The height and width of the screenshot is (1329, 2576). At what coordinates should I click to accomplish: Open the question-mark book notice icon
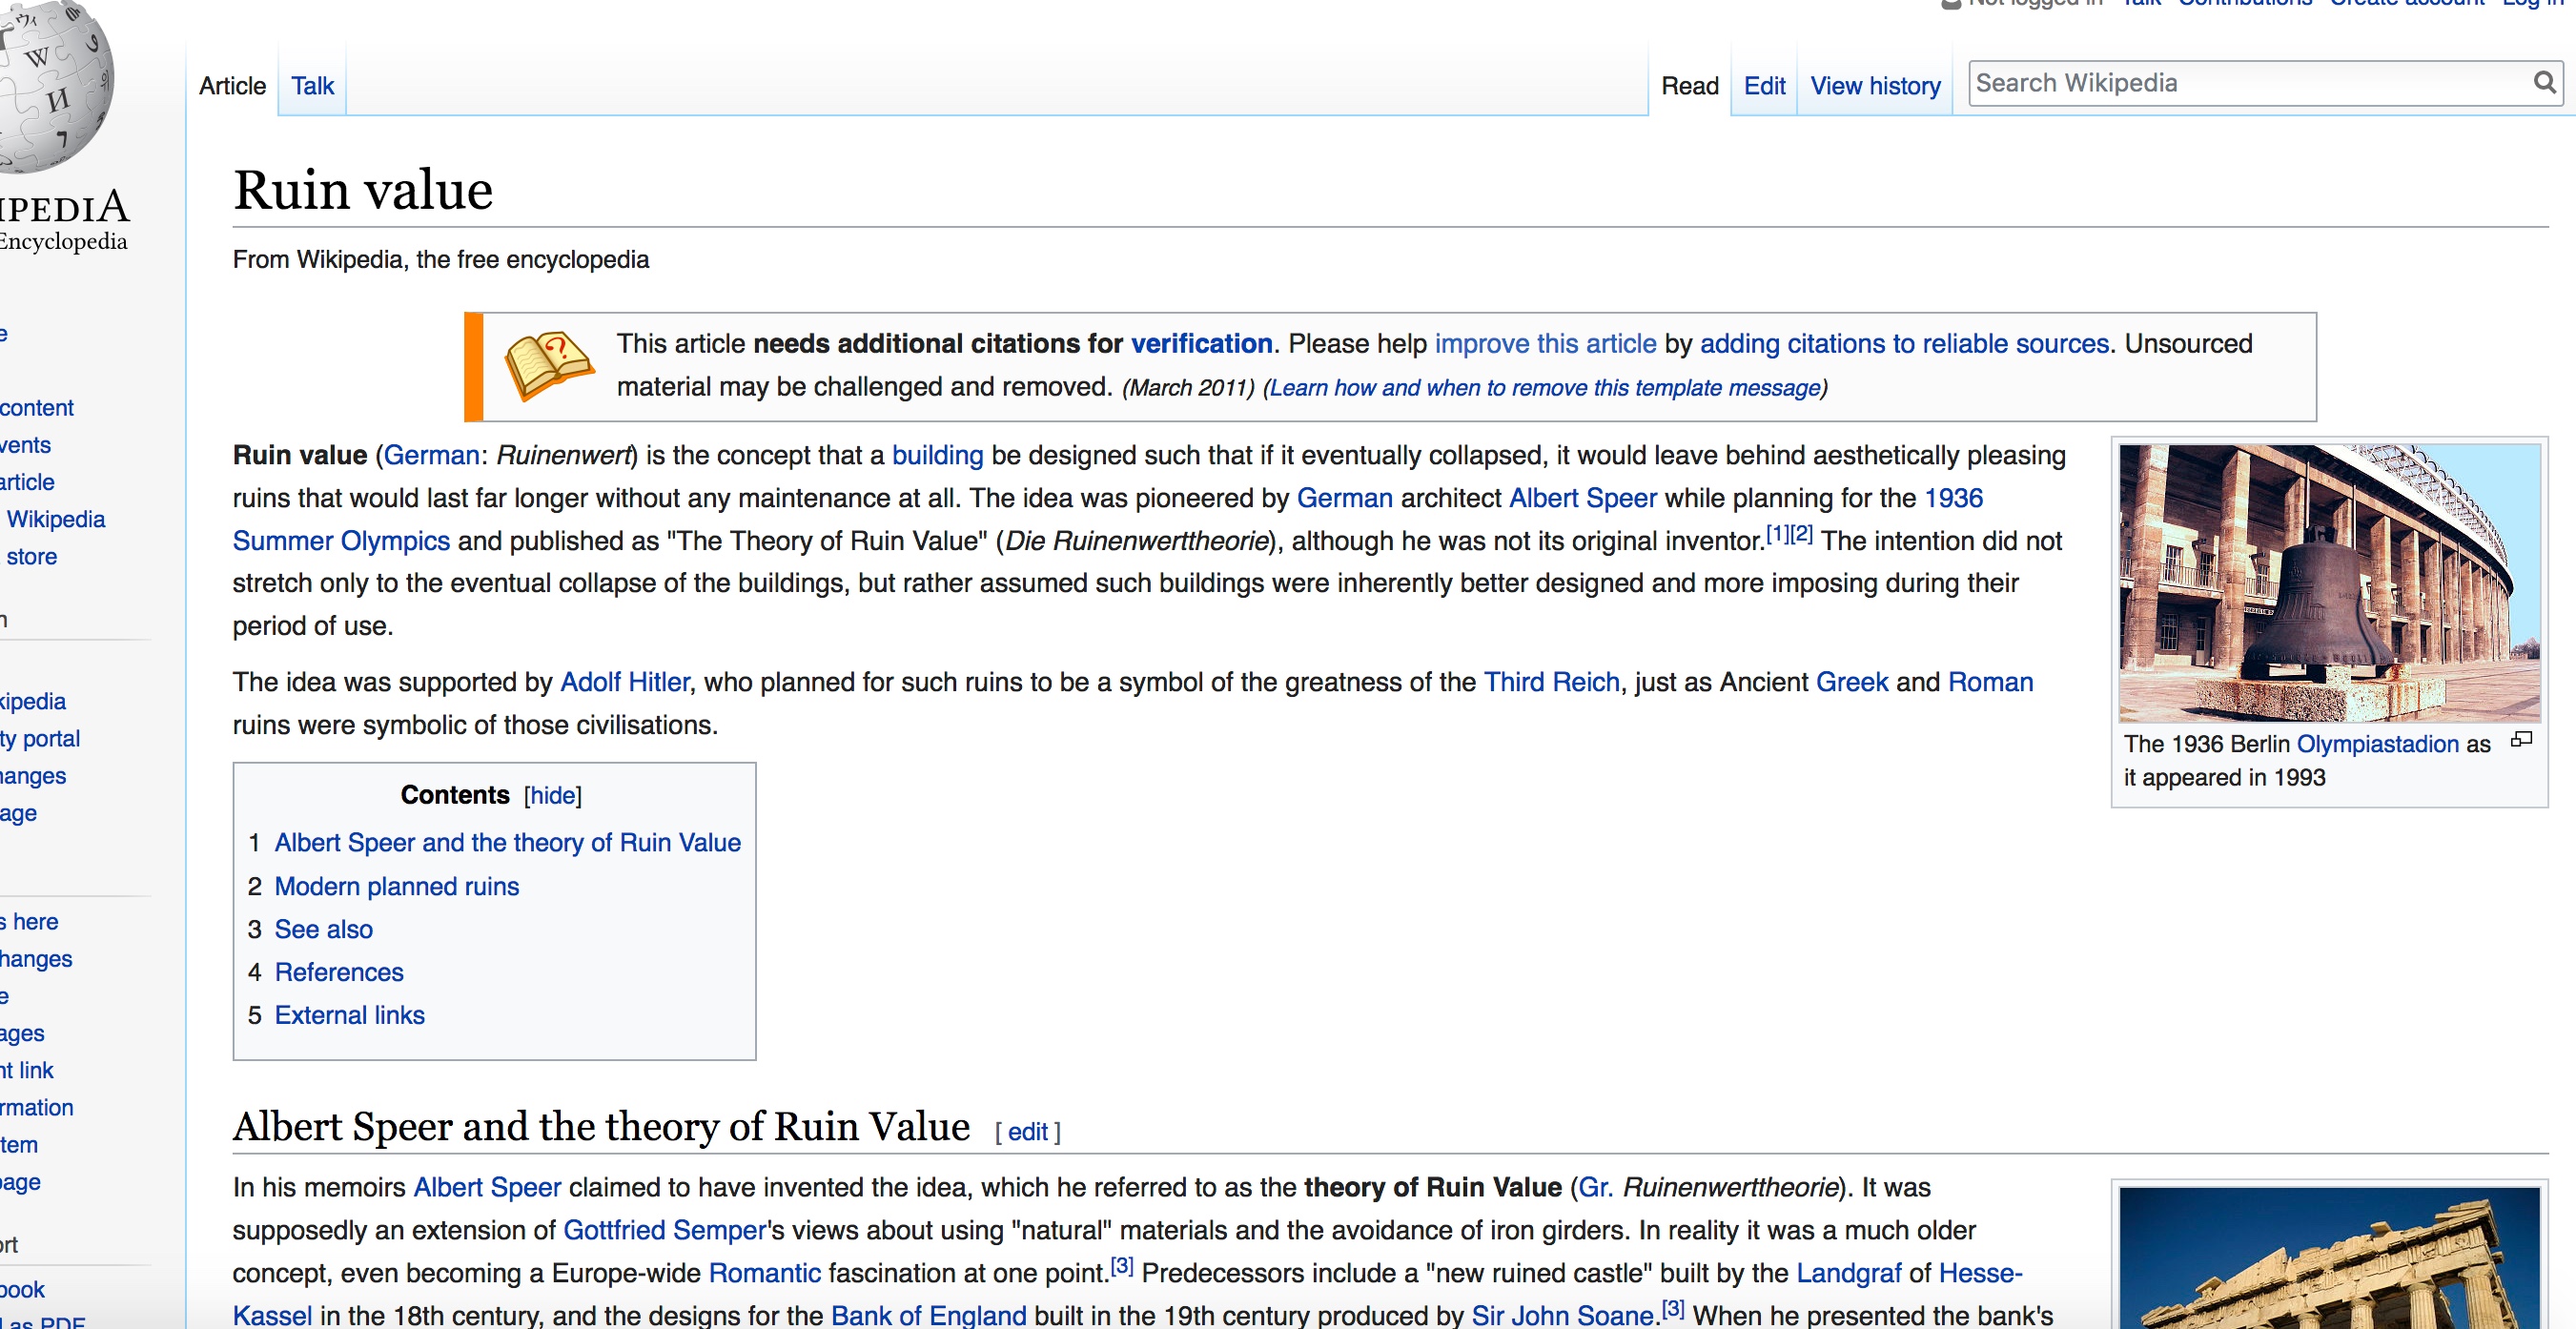(x=548, y=366)
